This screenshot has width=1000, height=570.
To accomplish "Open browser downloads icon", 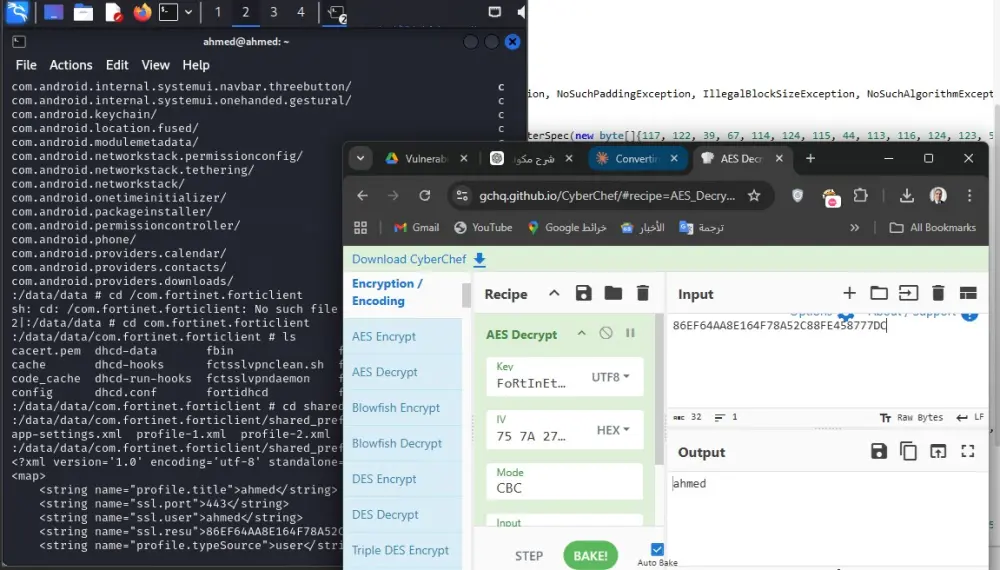I will click(x=906, y=196).
